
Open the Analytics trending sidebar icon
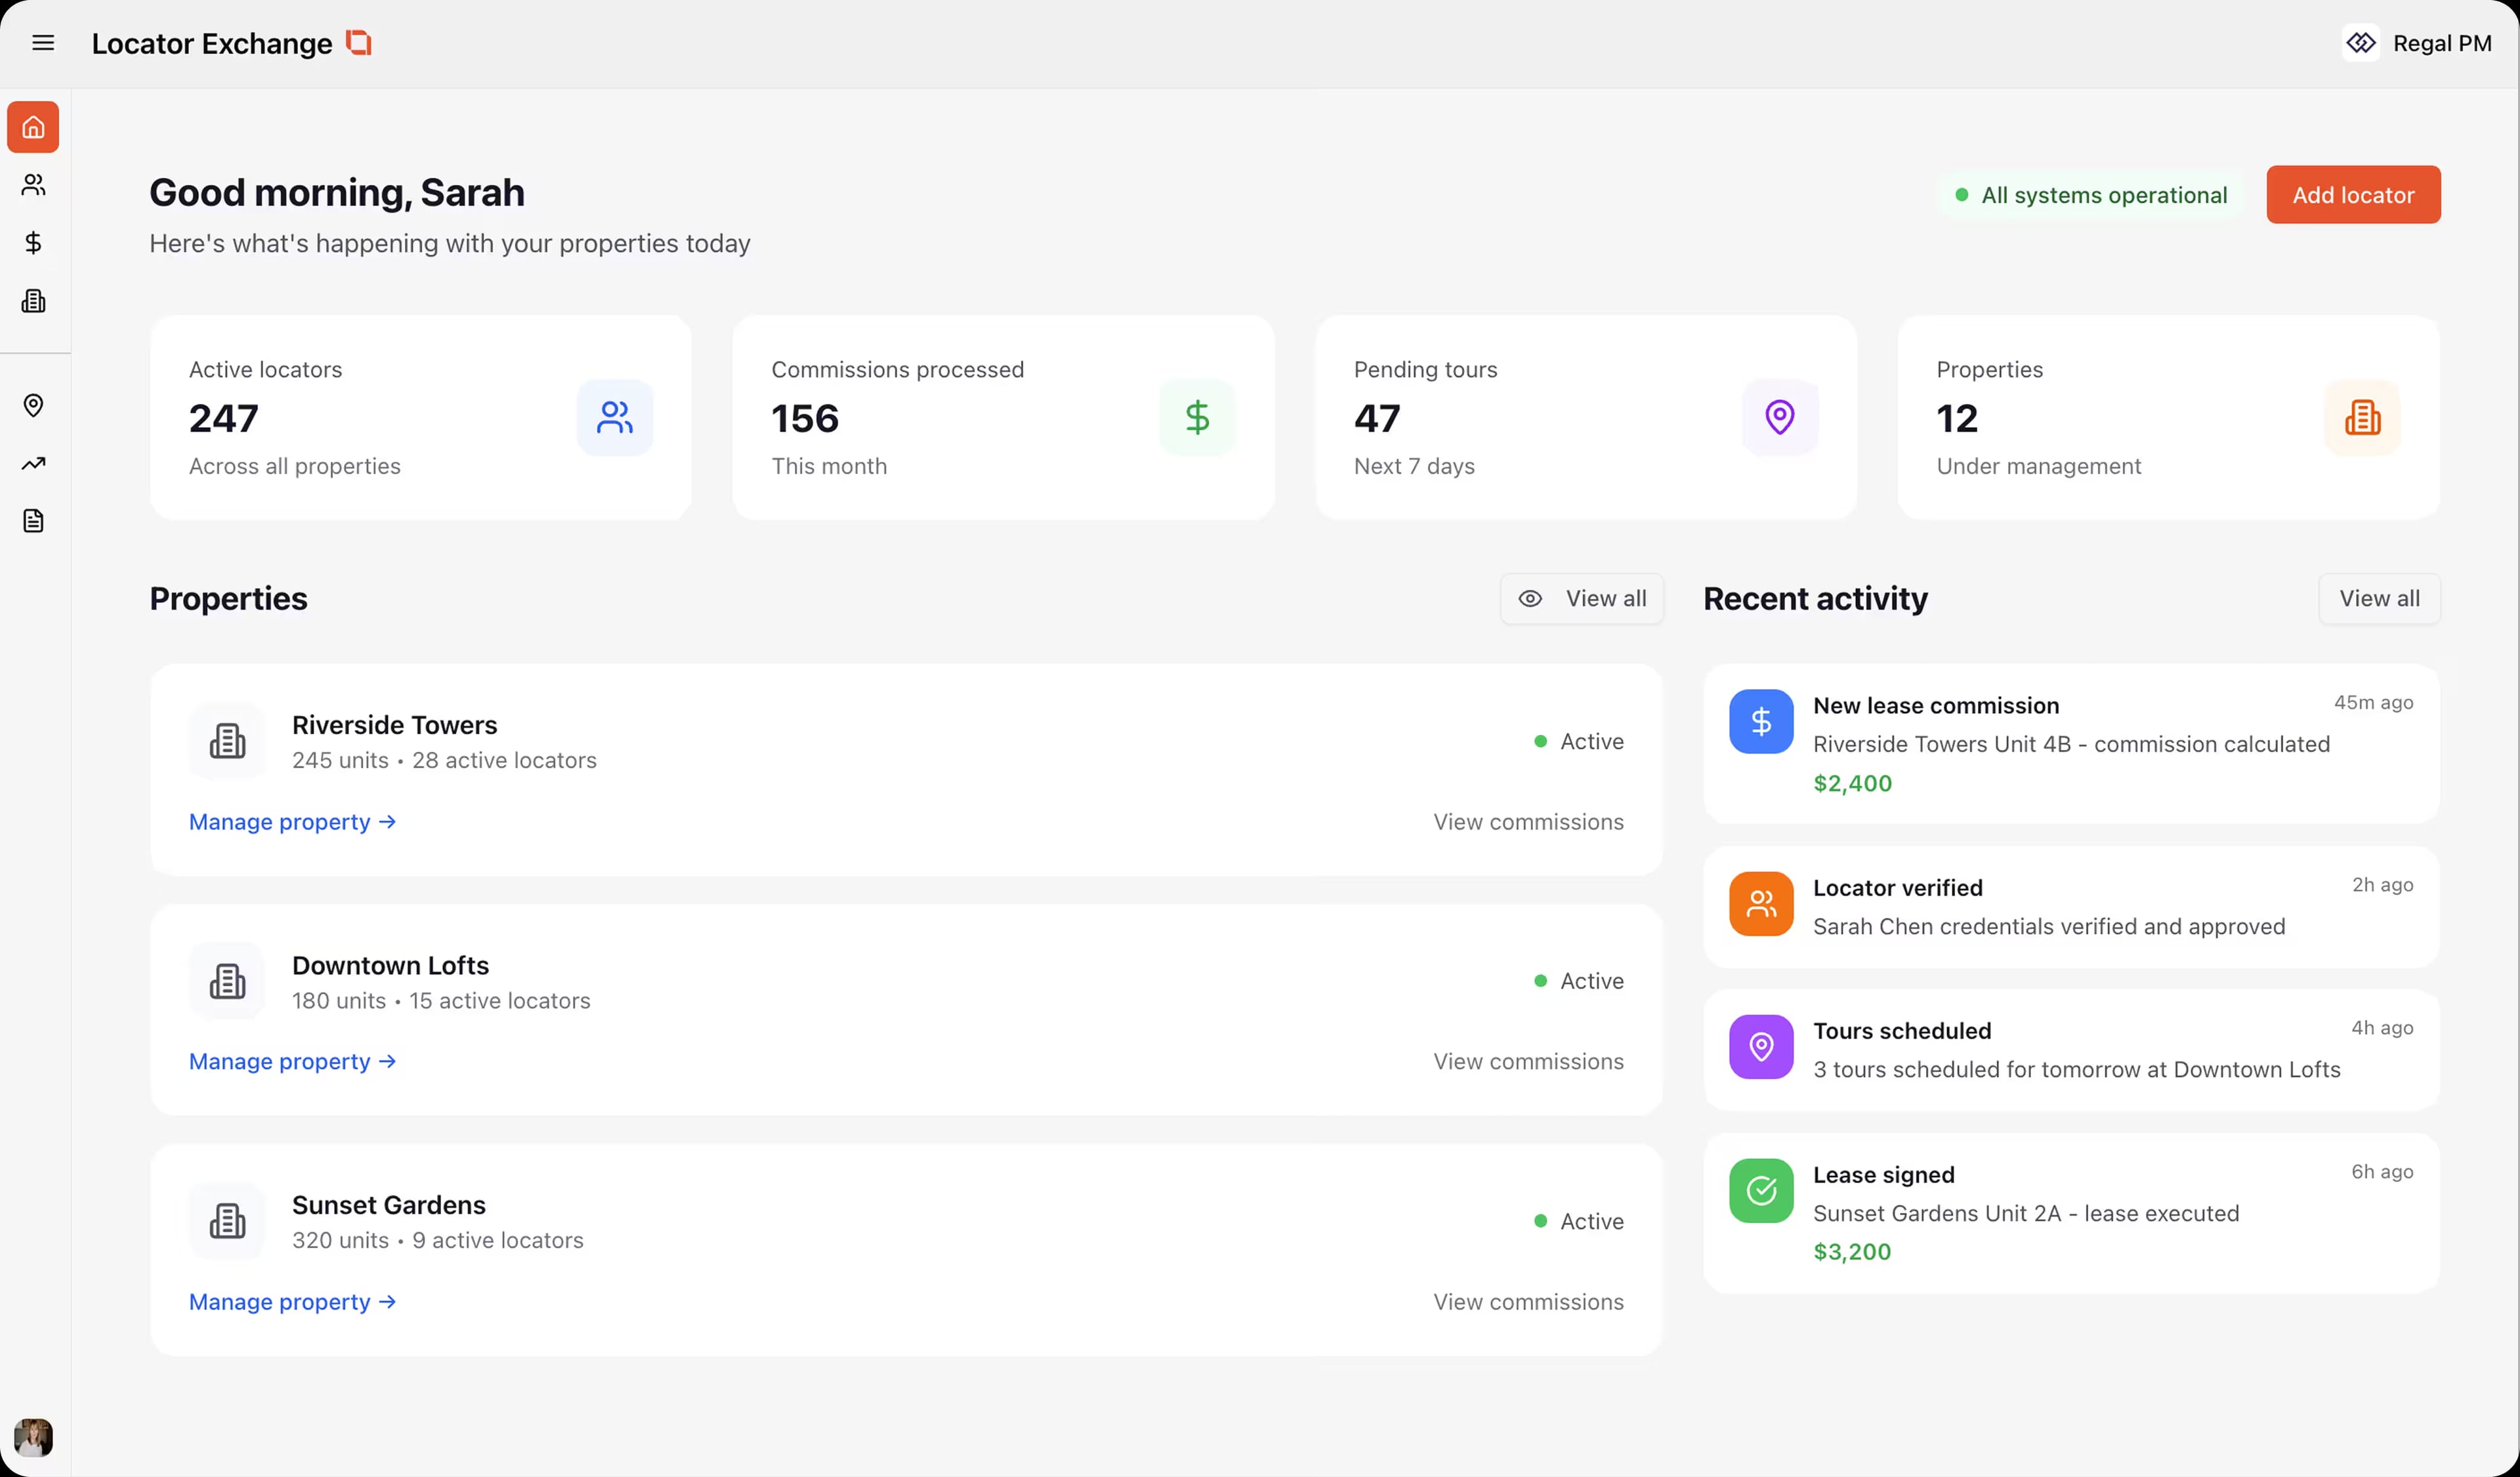pyautogui.click(x=33, y=463)
